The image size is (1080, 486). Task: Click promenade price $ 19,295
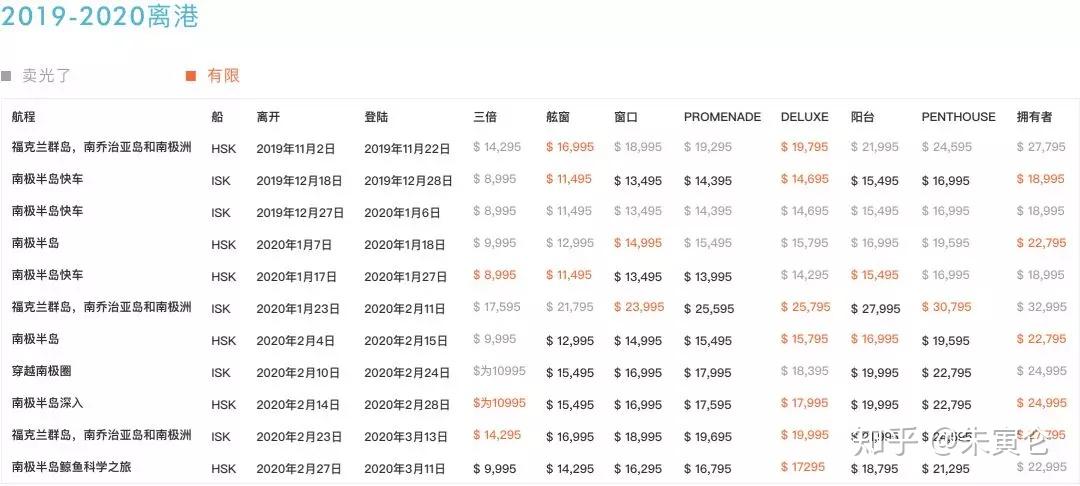(x=708, y=147)
